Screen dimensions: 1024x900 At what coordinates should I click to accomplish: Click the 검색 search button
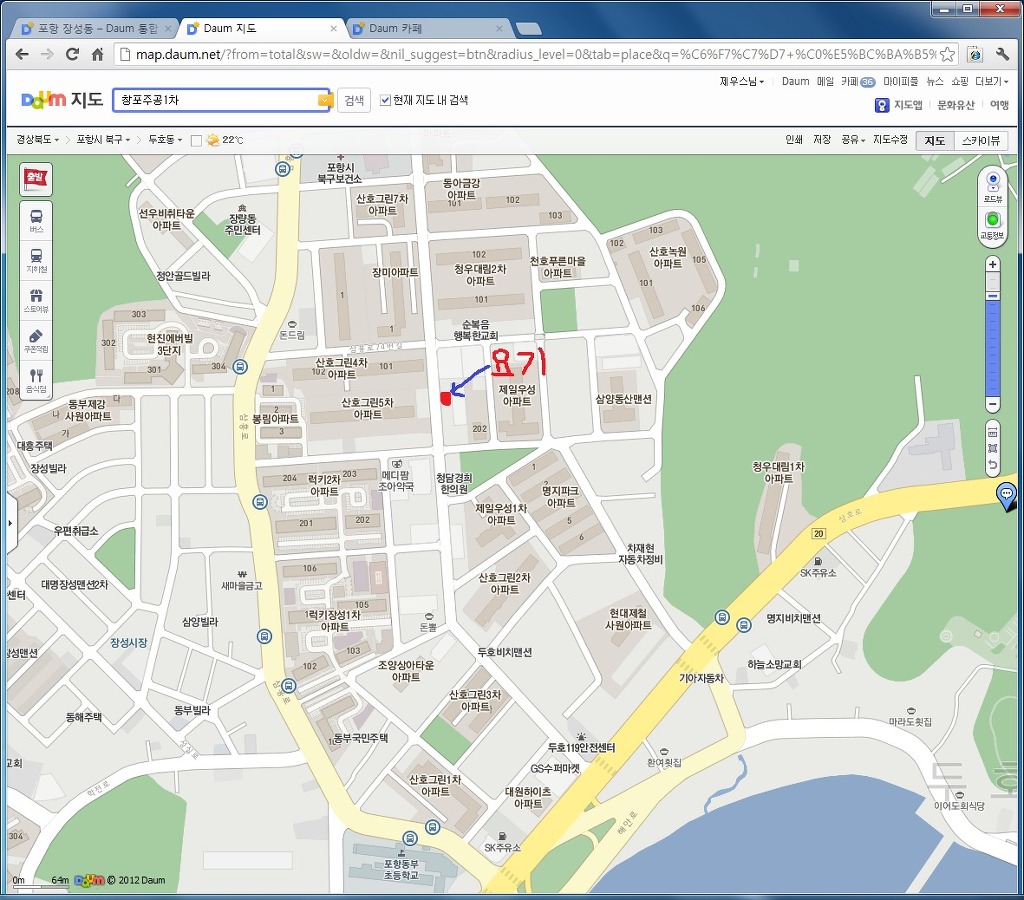(354, 100)
